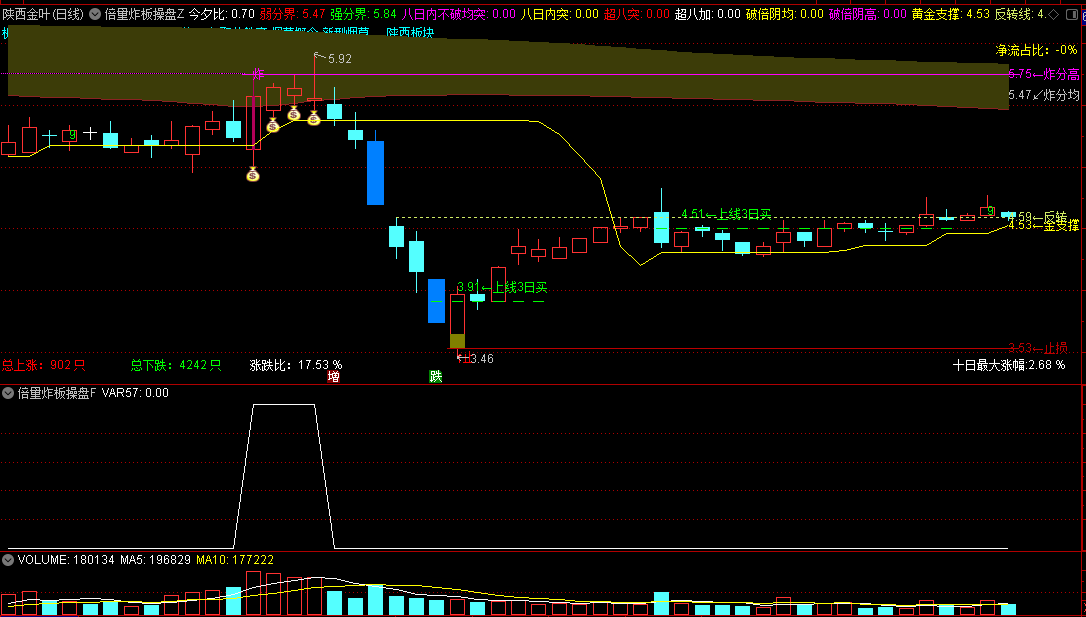Click the red 弱分界: 5.47 value

click(292, 14)
